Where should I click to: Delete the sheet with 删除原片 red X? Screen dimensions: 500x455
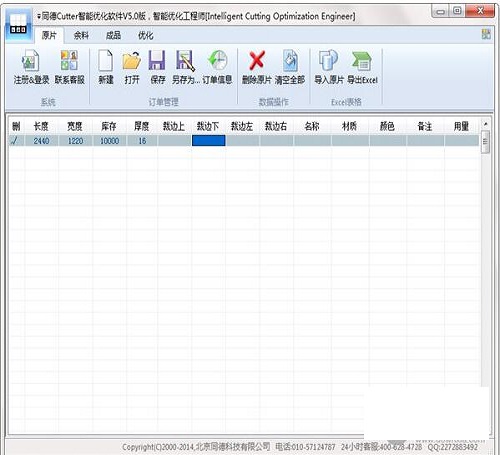pyautogui.click(x=257, y=67)
